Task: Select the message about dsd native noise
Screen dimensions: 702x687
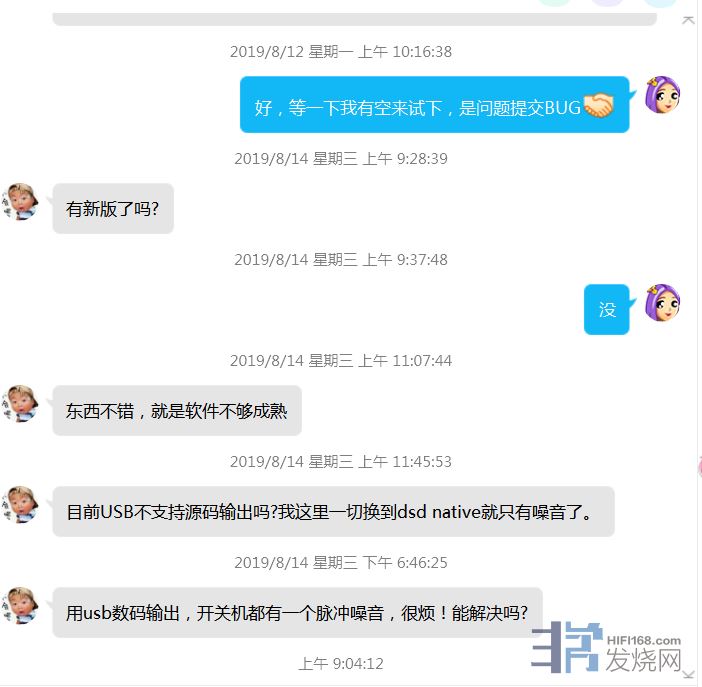Action: click(x=334, y=512)
